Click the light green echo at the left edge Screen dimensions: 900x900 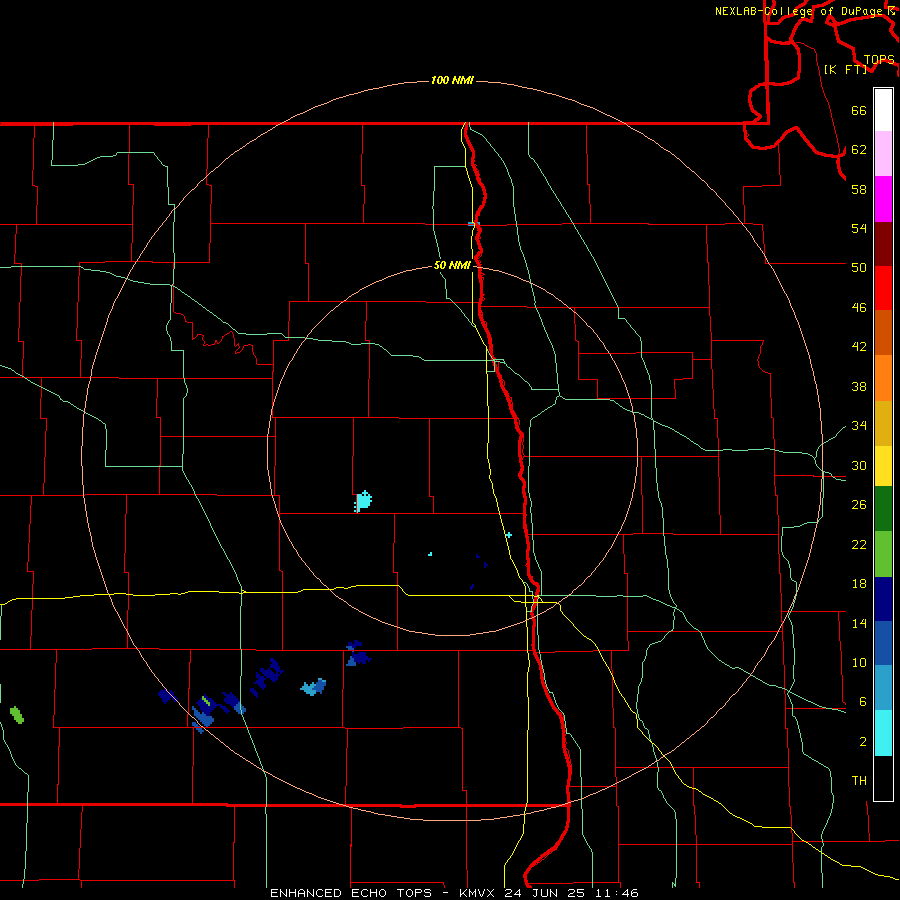(17, 715)
